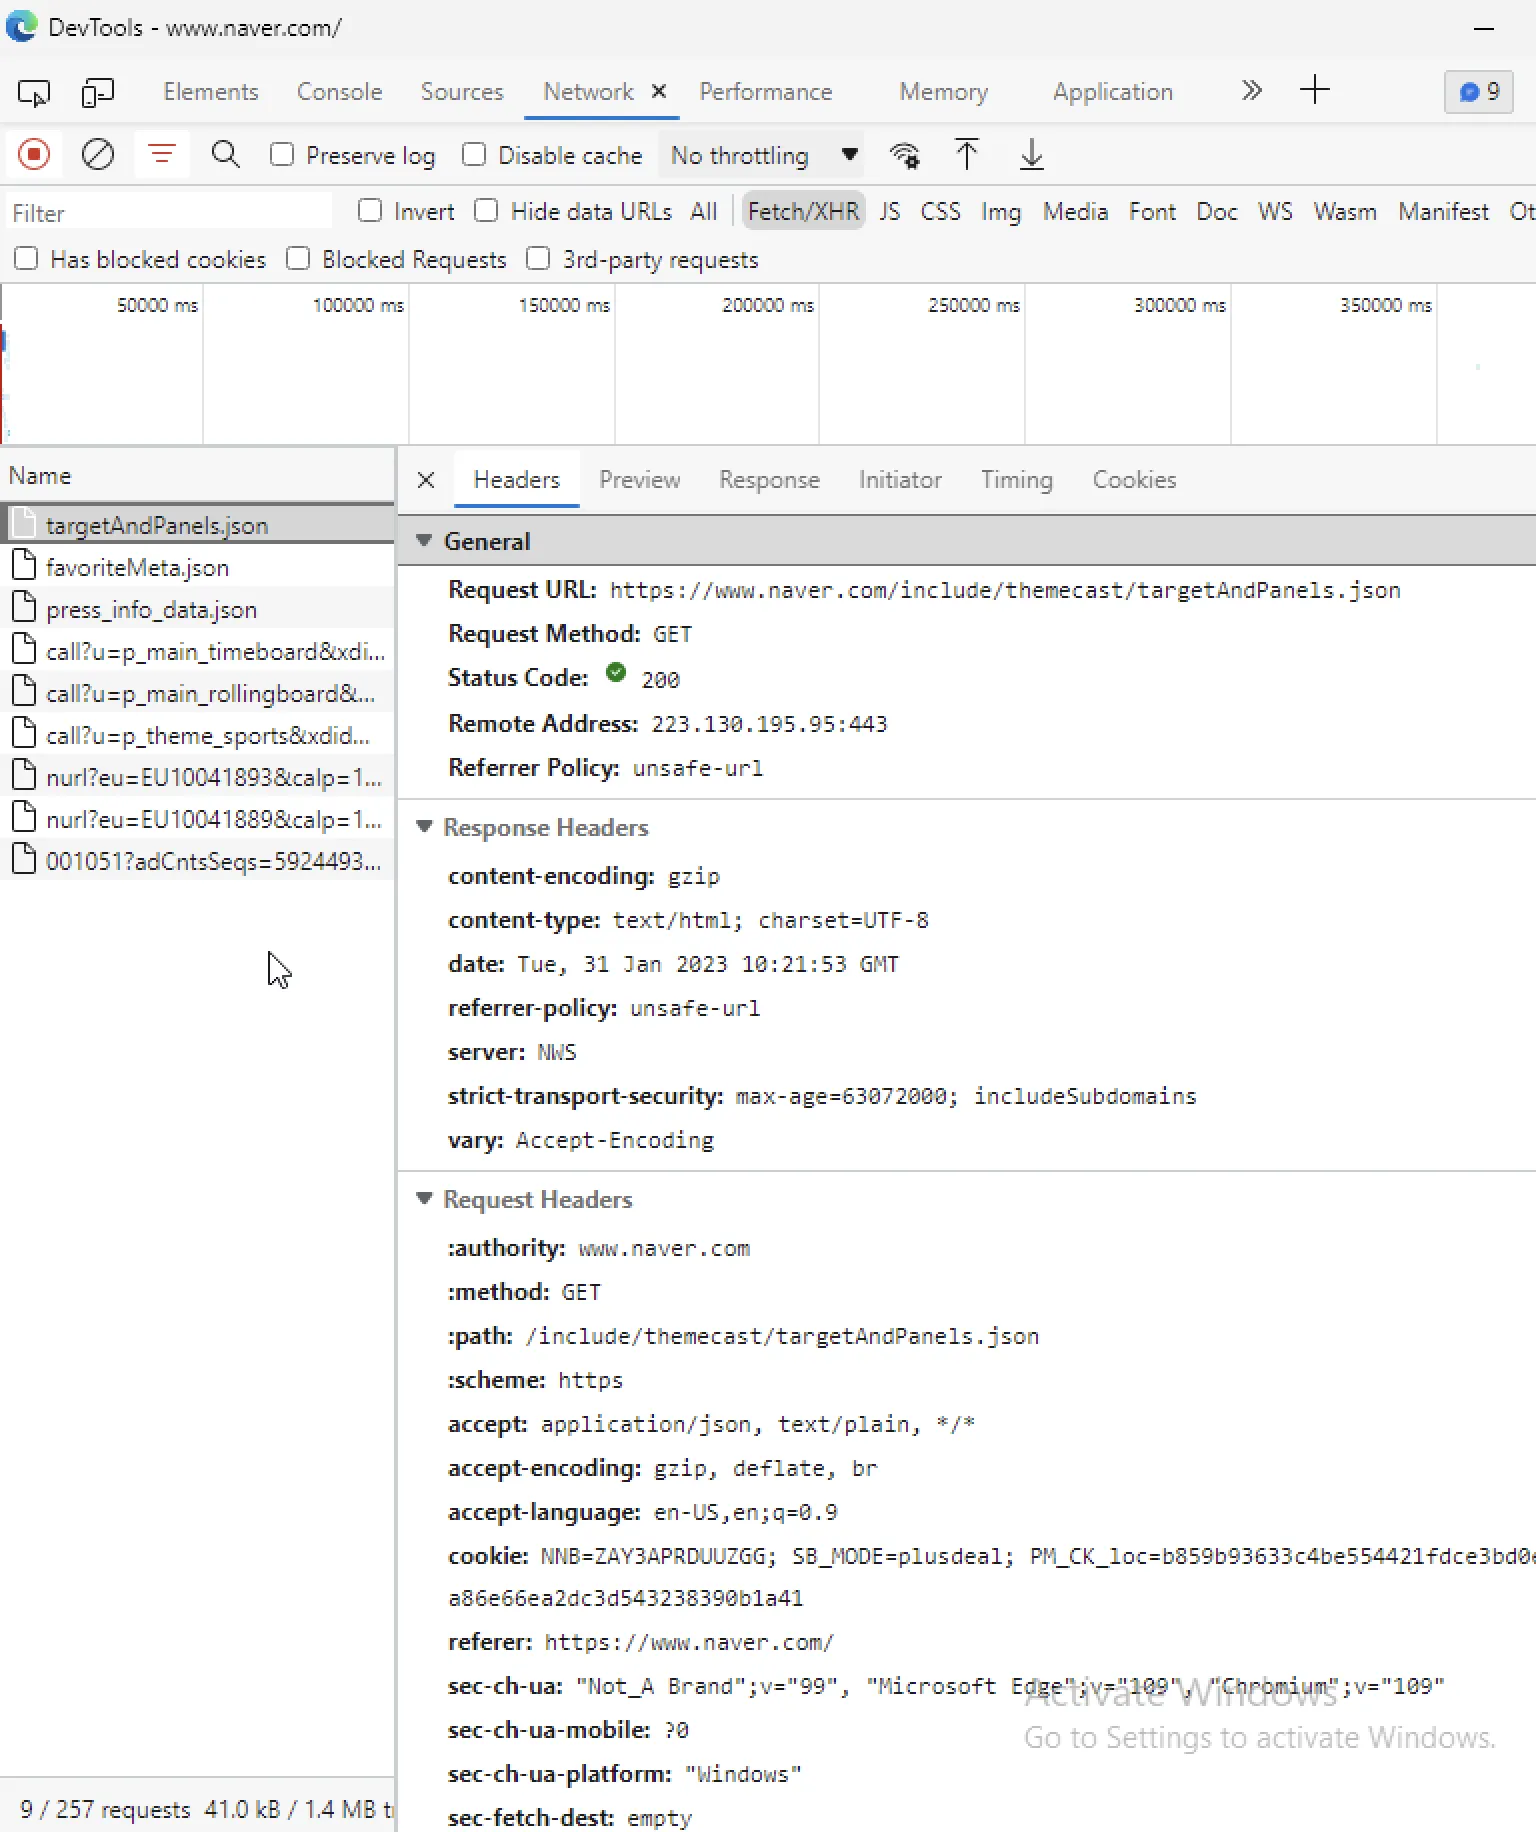The image size is (1536, 1832).
Task: Collapse the Request Headers section
Action: point(424,1199)
